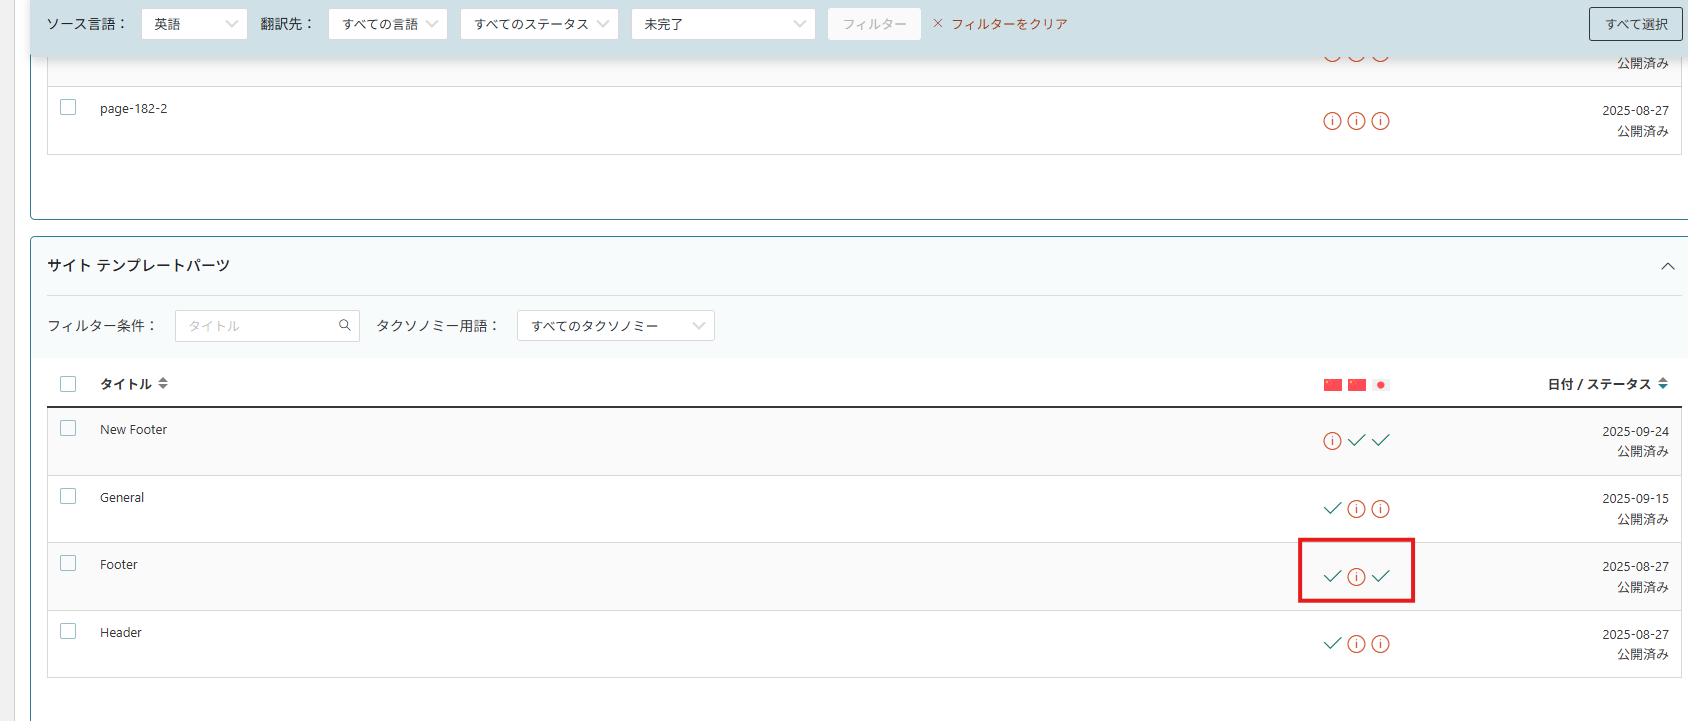Click the Footer row's needs-translation info icon
Screen dimensions: 1688x721
pos(1356,577)
